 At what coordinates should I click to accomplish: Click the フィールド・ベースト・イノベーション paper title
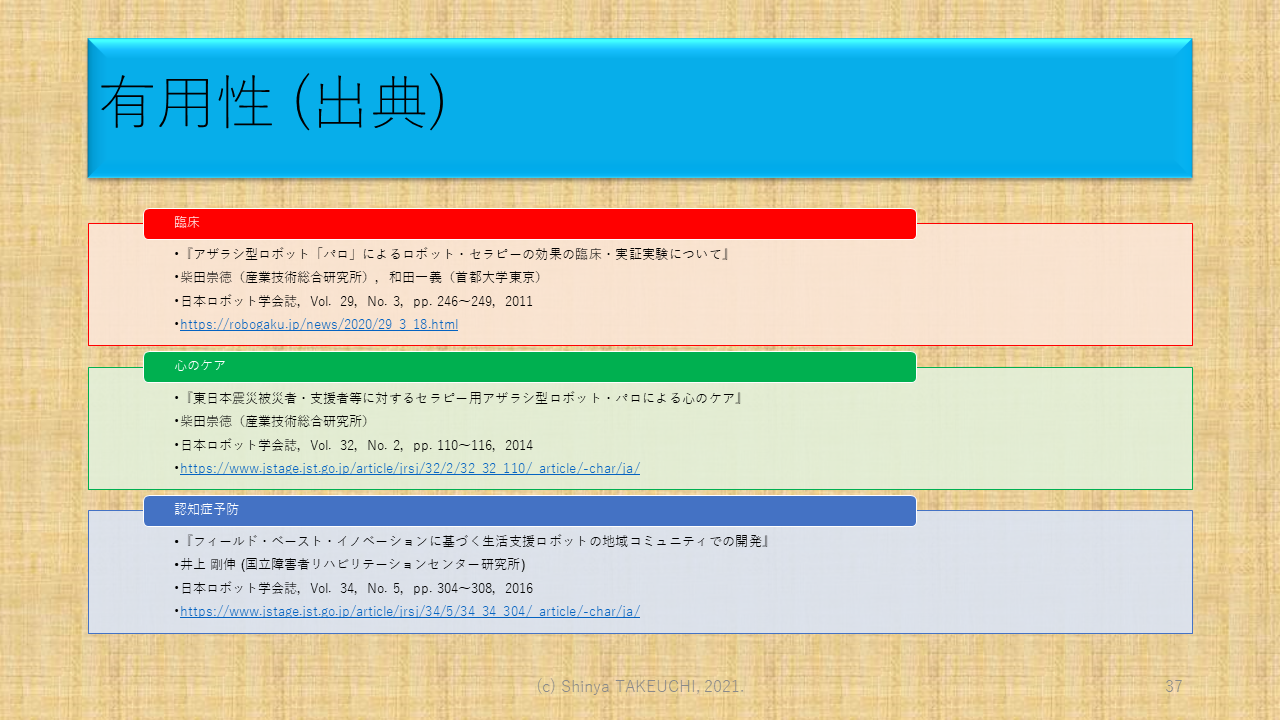click(x=473, y=541)
